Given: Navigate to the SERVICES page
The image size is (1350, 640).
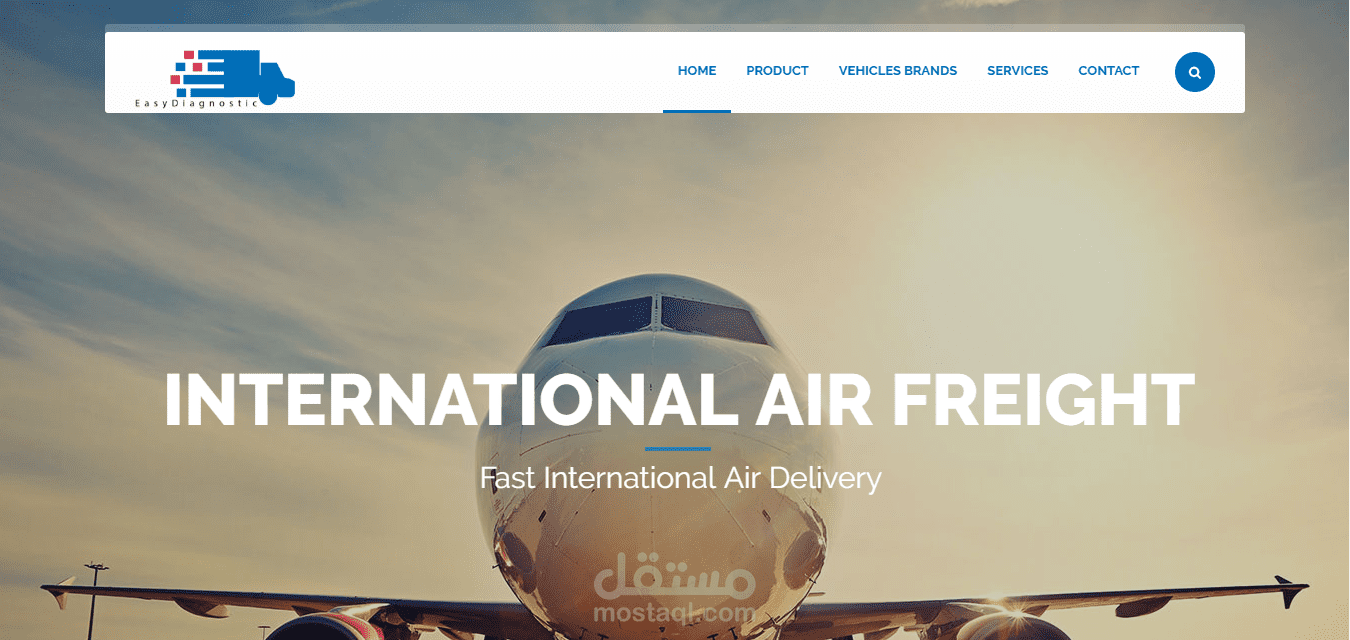Looking at the screenshot, I should pyautogui.click(x=1017, y=71).
